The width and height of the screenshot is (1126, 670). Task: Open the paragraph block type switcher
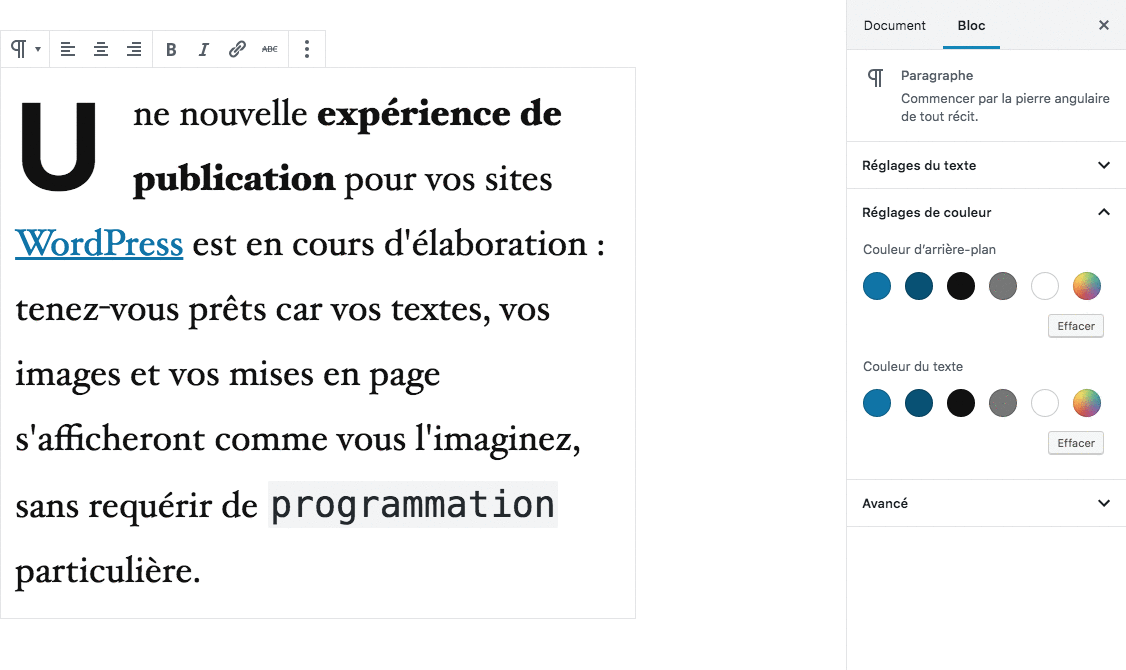click(25, 49)
